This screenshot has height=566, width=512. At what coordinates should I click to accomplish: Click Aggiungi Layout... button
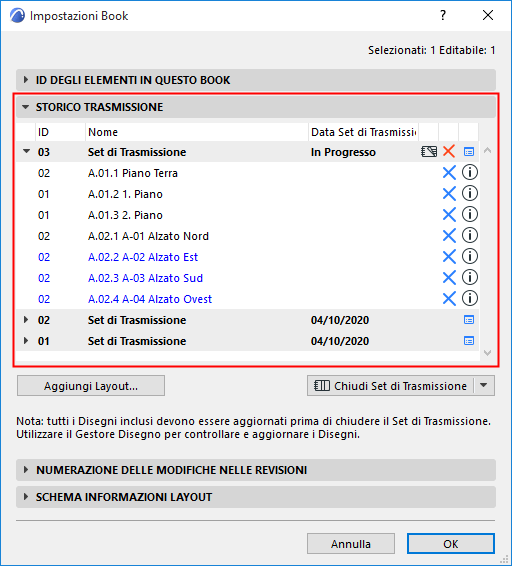click(x=91, y=386)
